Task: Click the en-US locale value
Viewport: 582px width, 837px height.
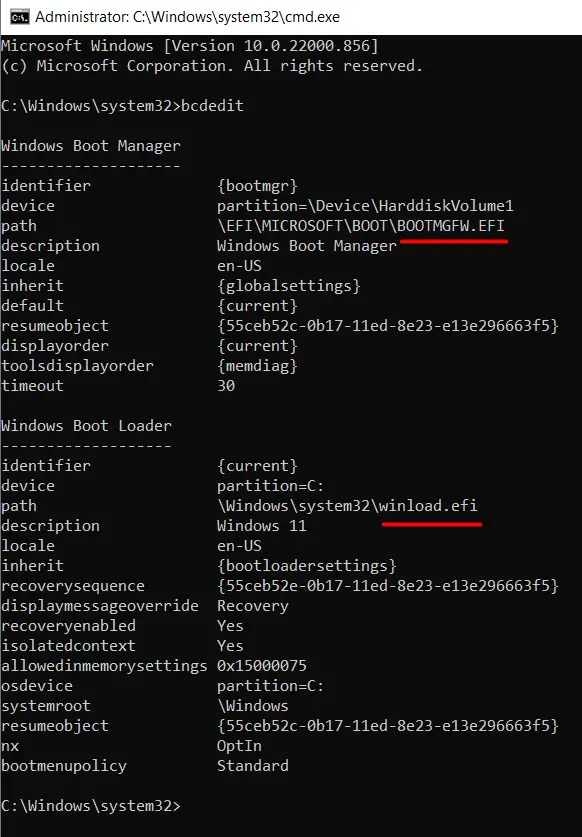Action: [241, 265]
